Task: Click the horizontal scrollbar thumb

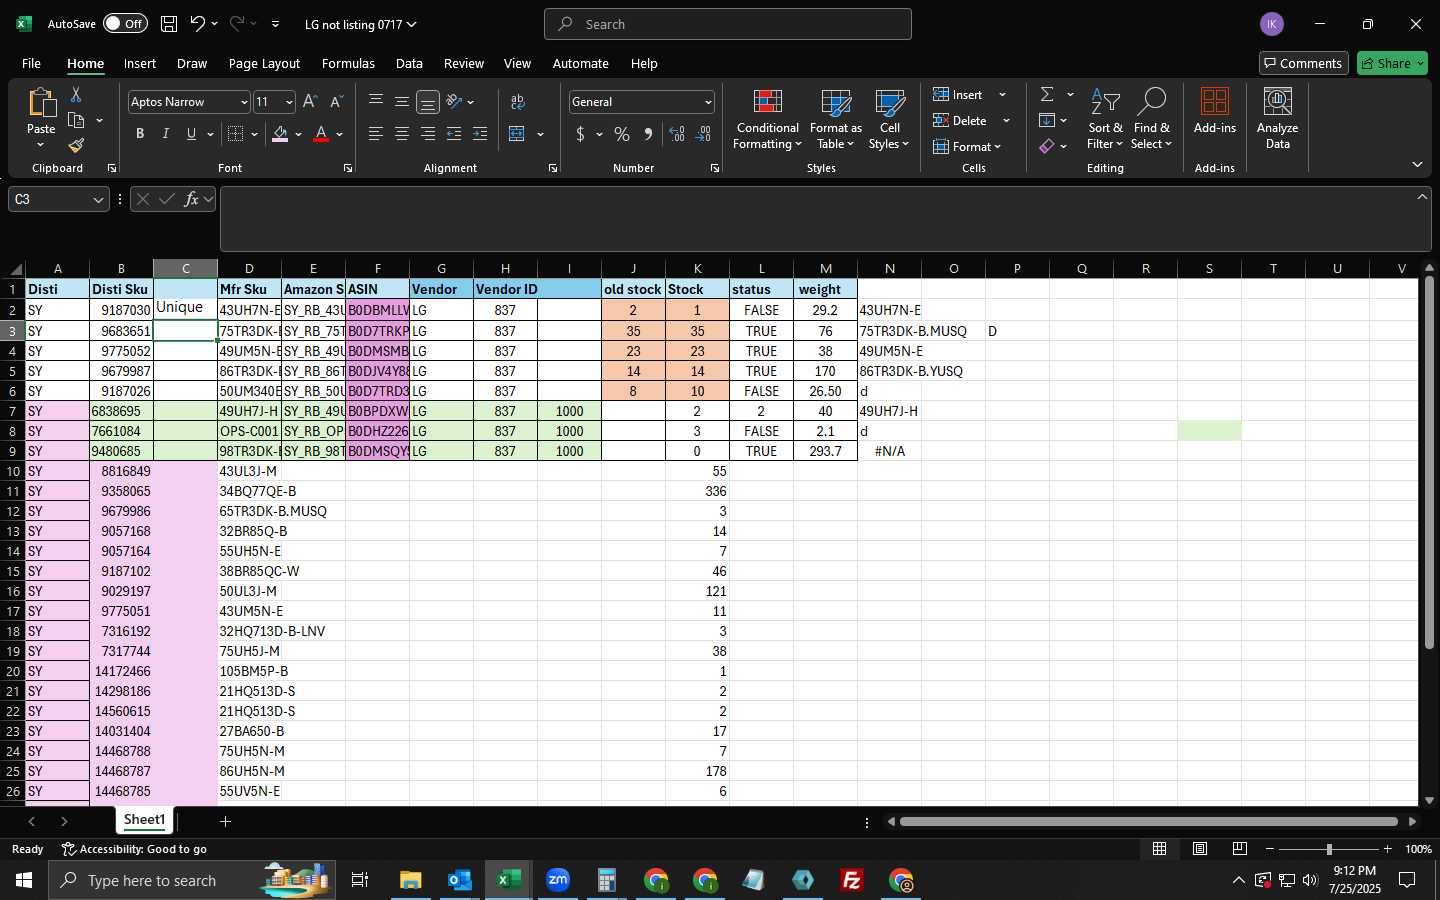Action: click(1148, 821)
